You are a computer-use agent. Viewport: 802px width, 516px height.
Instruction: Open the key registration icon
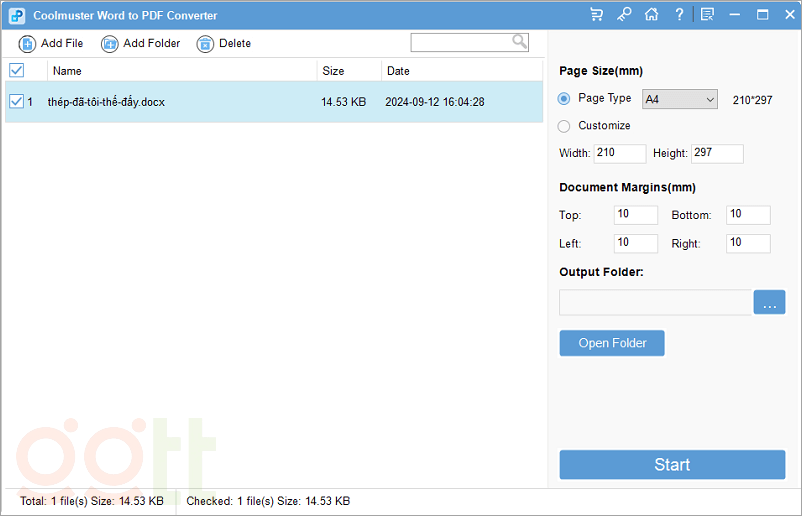coord(624,15)
